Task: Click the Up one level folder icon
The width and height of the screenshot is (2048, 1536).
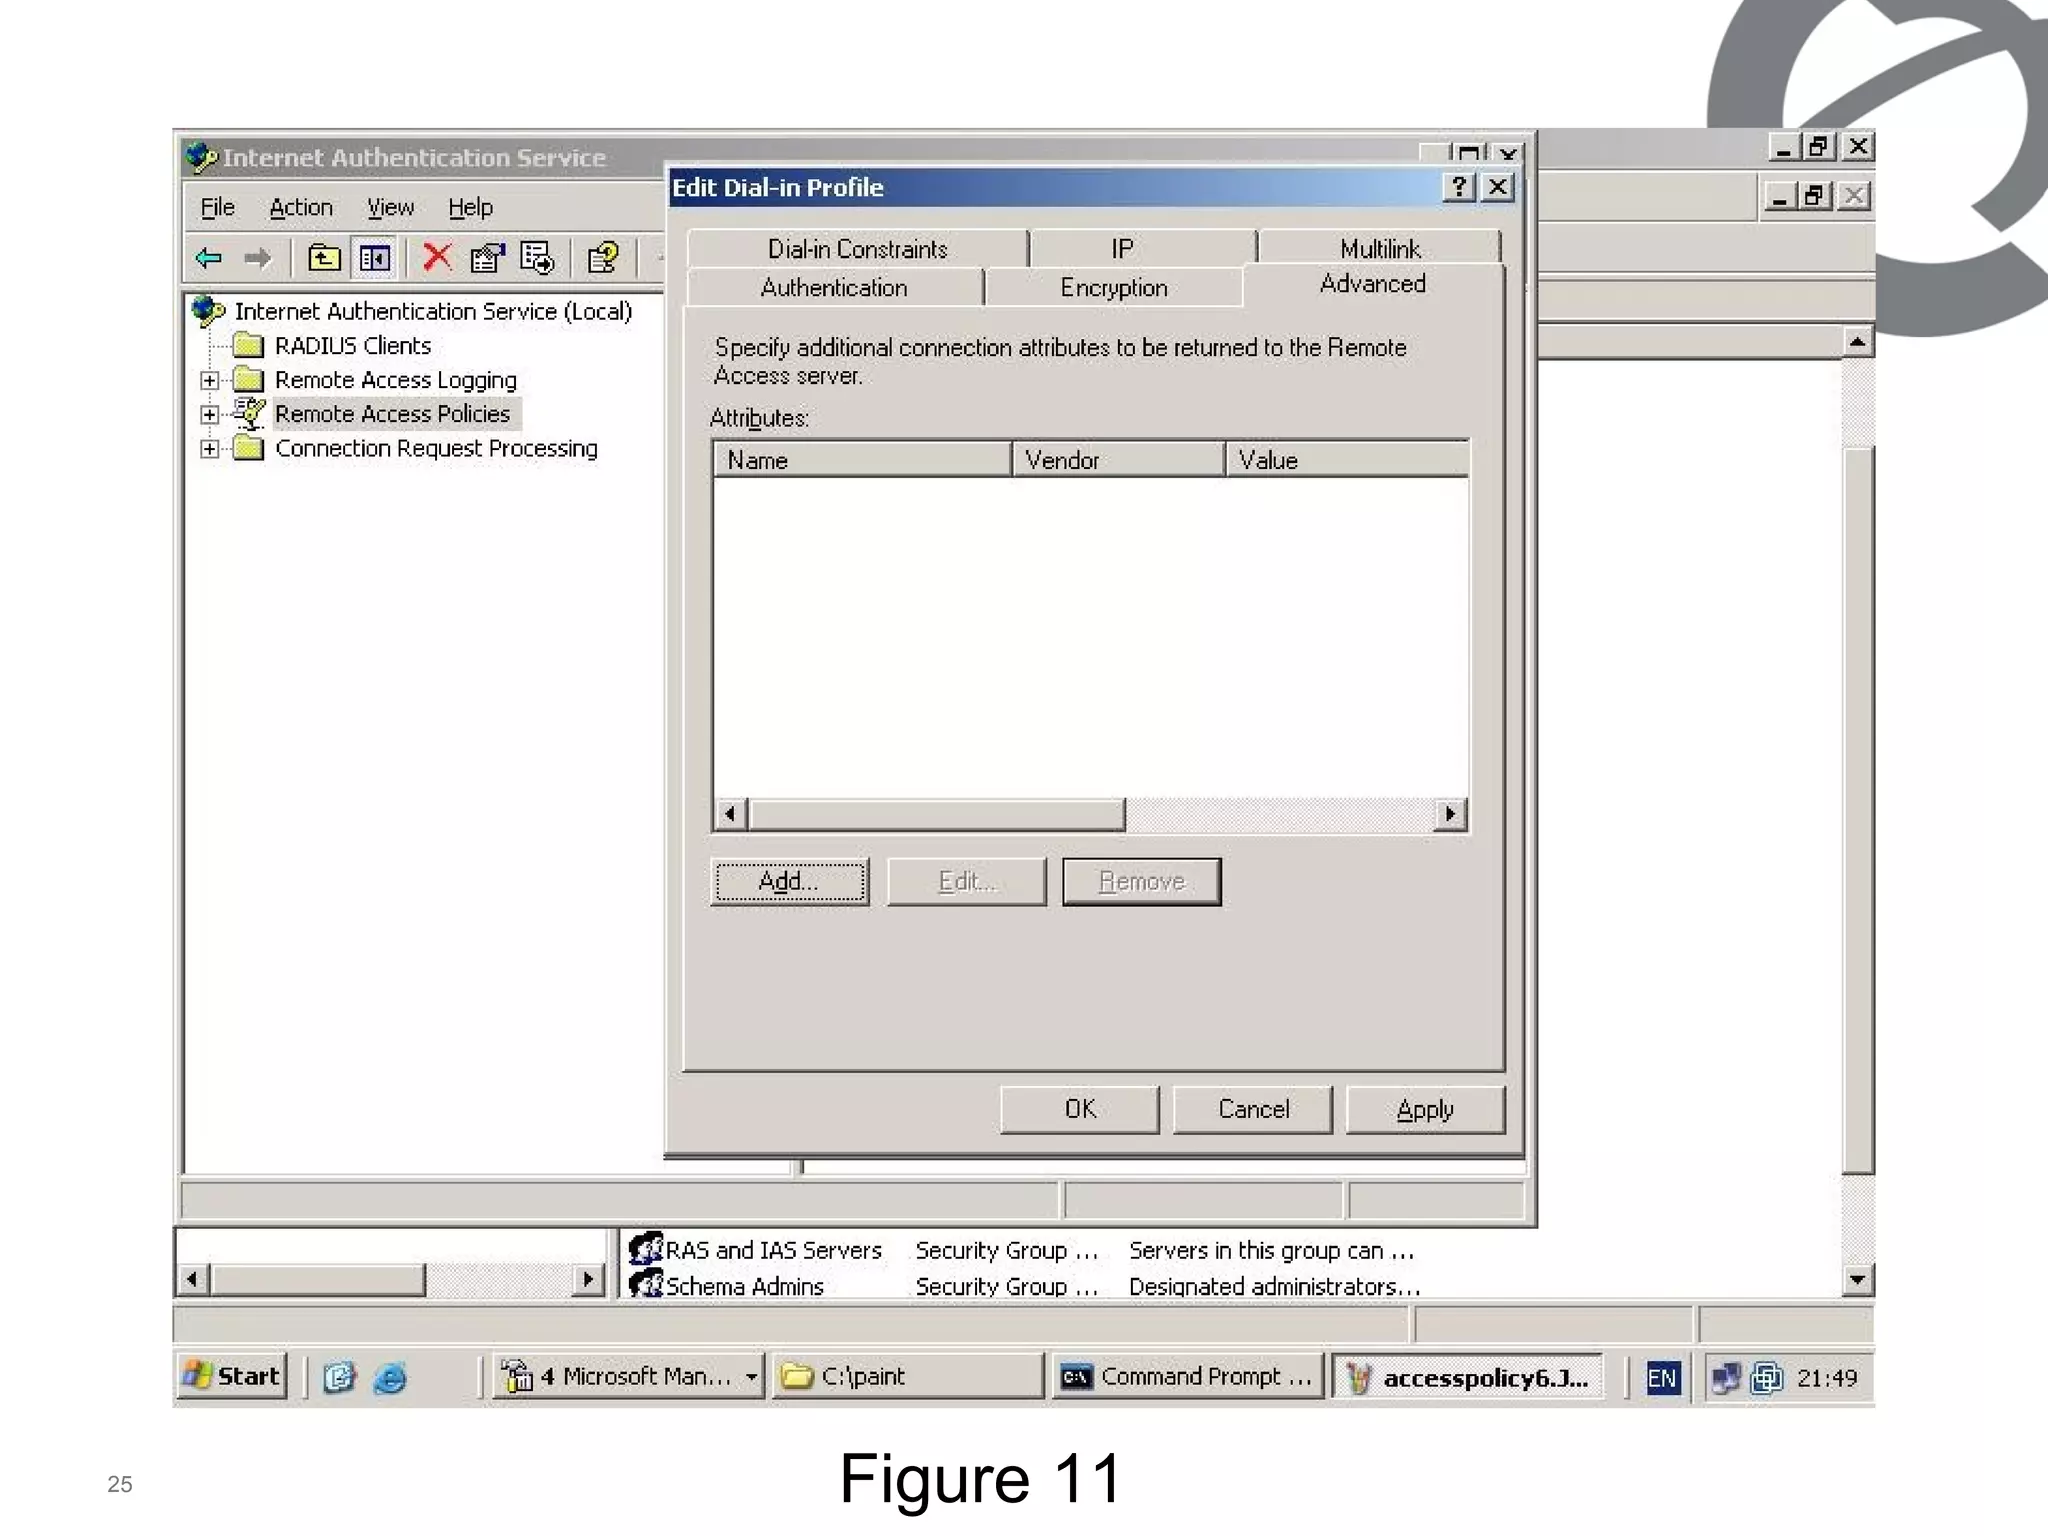Action: (323, 259)
